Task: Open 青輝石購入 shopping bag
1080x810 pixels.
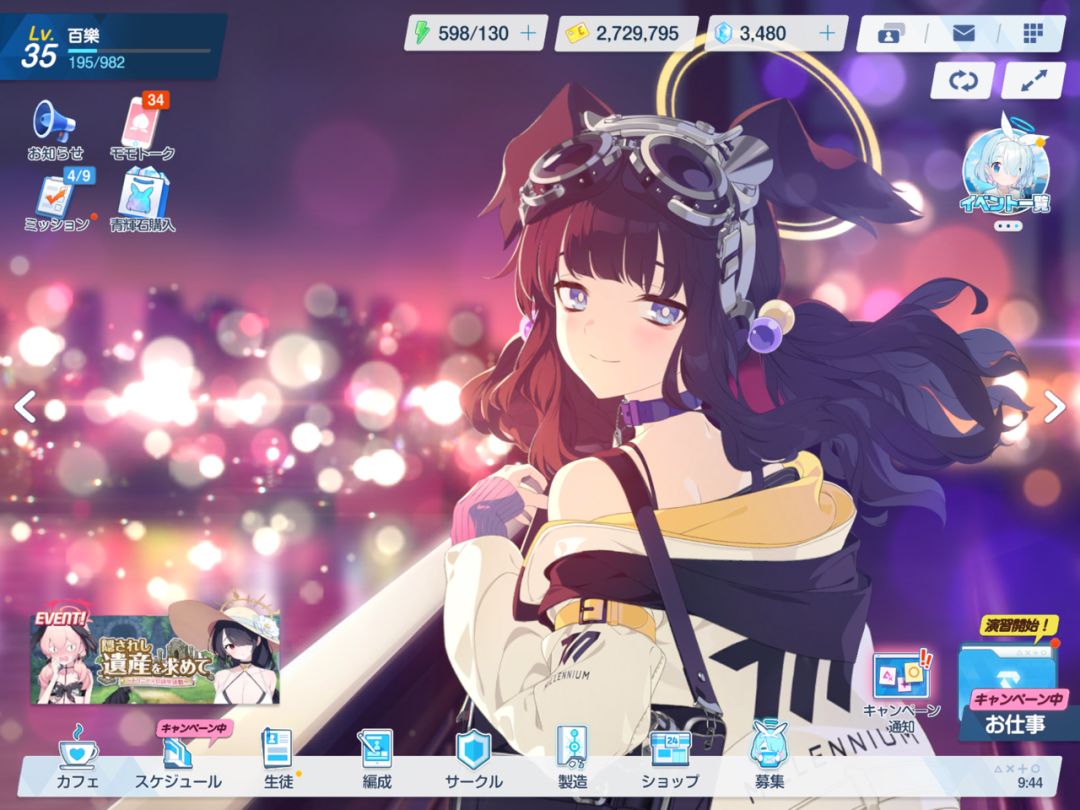Action: tap(143, 200)
